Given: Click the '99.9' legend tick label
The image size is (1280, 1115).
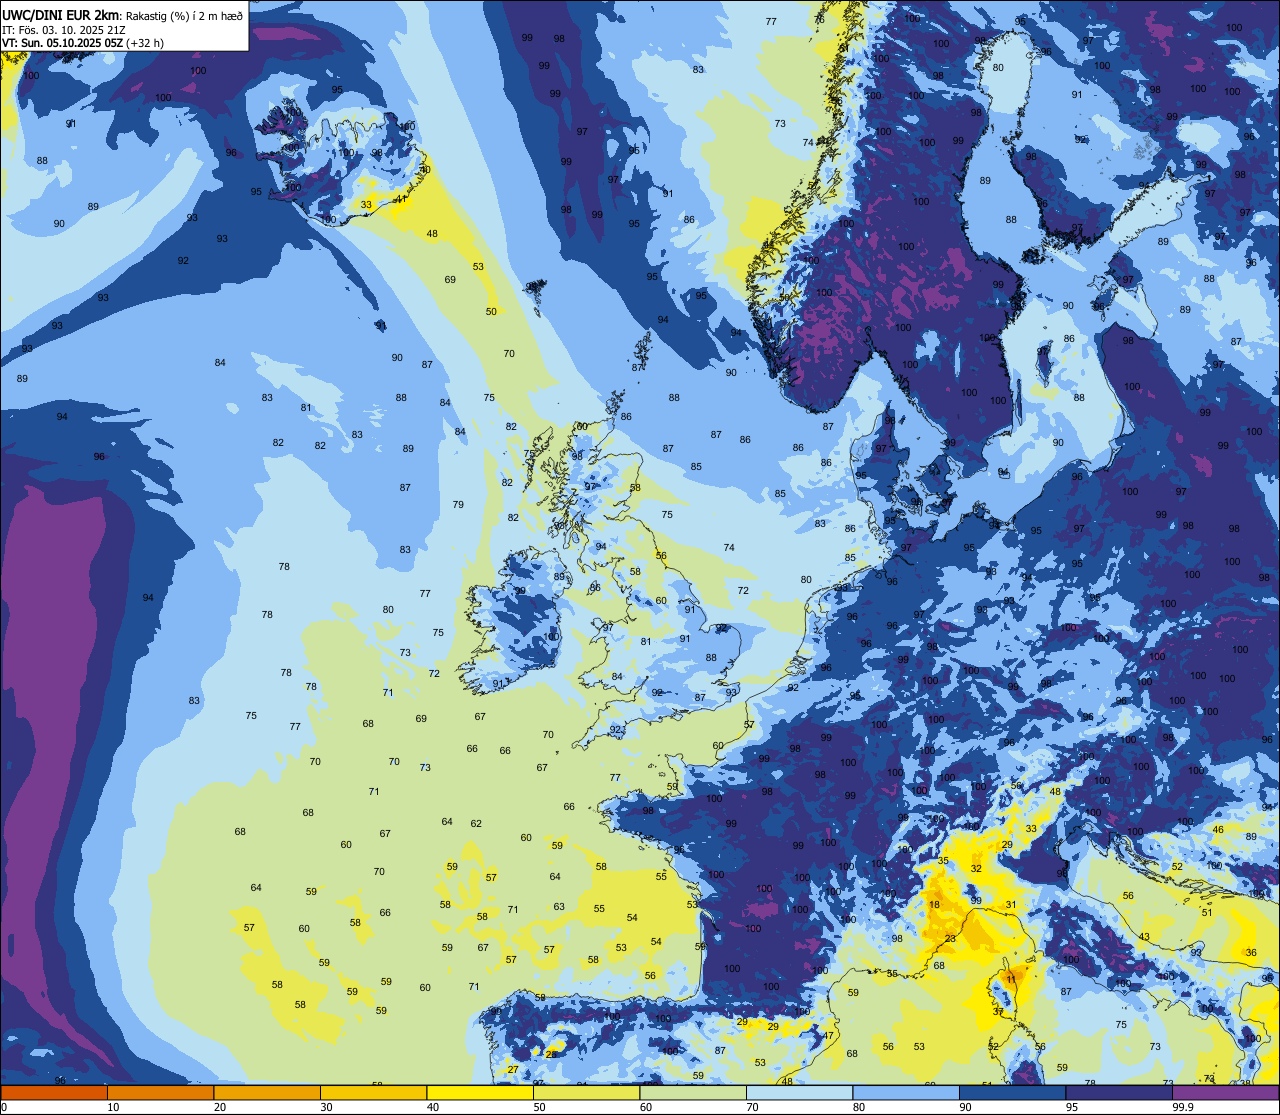Looking at the screenshot, I should point(1184,1107).
